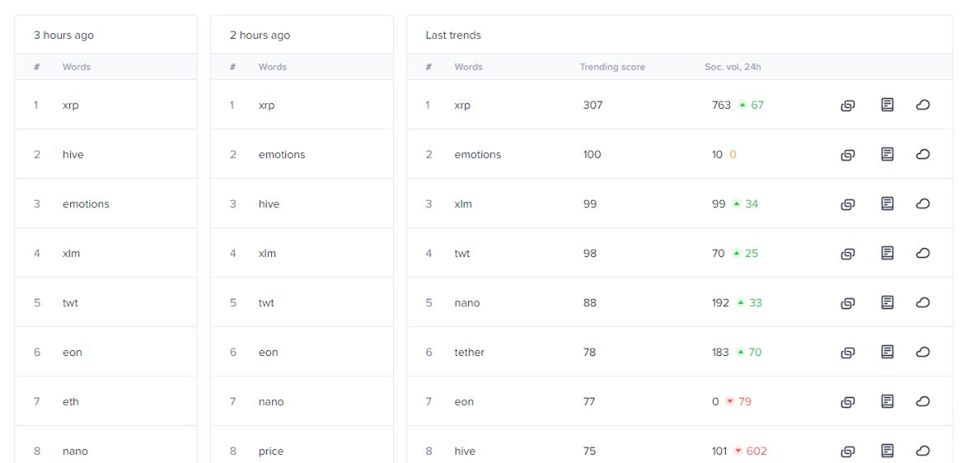Click 'price' in the 2 hours ago list

(271, 451)
